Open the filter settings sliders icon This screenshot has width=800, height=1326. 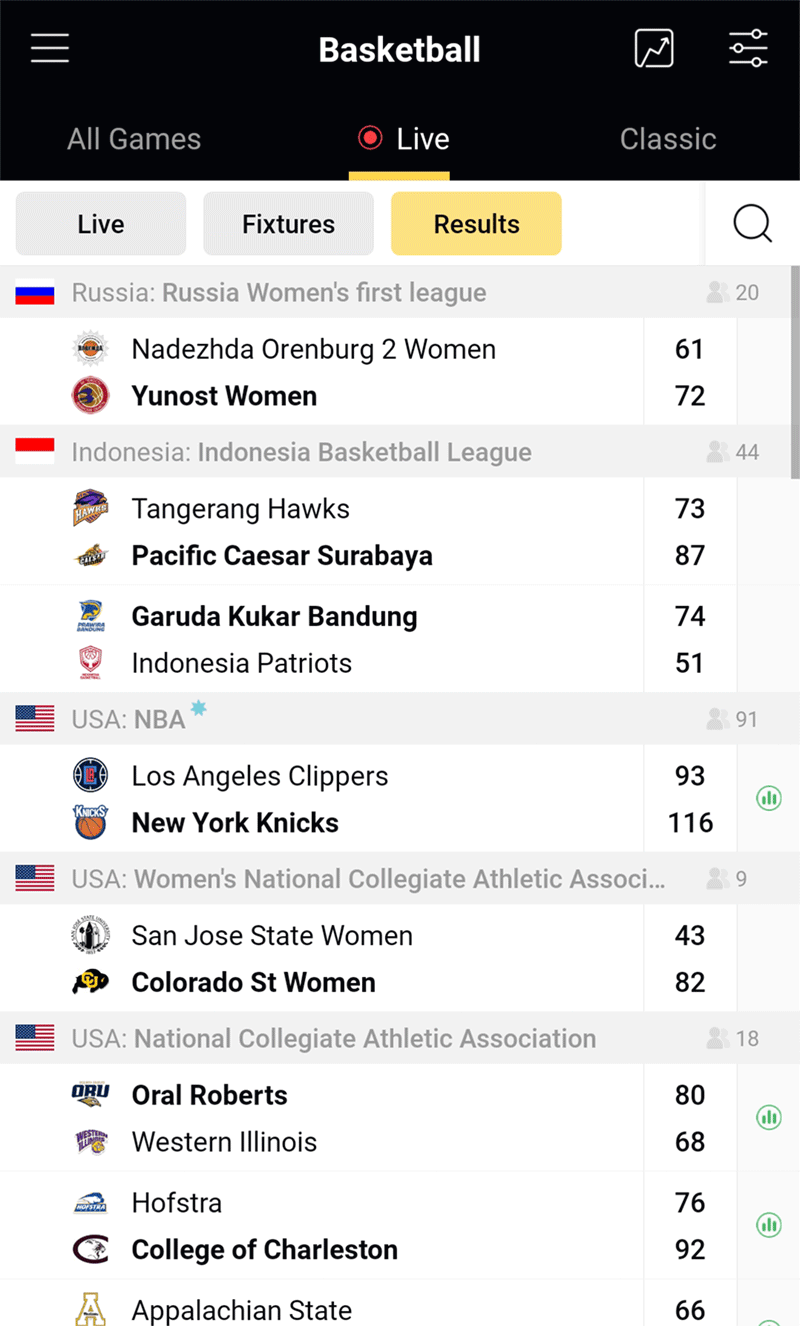point(748,48)
